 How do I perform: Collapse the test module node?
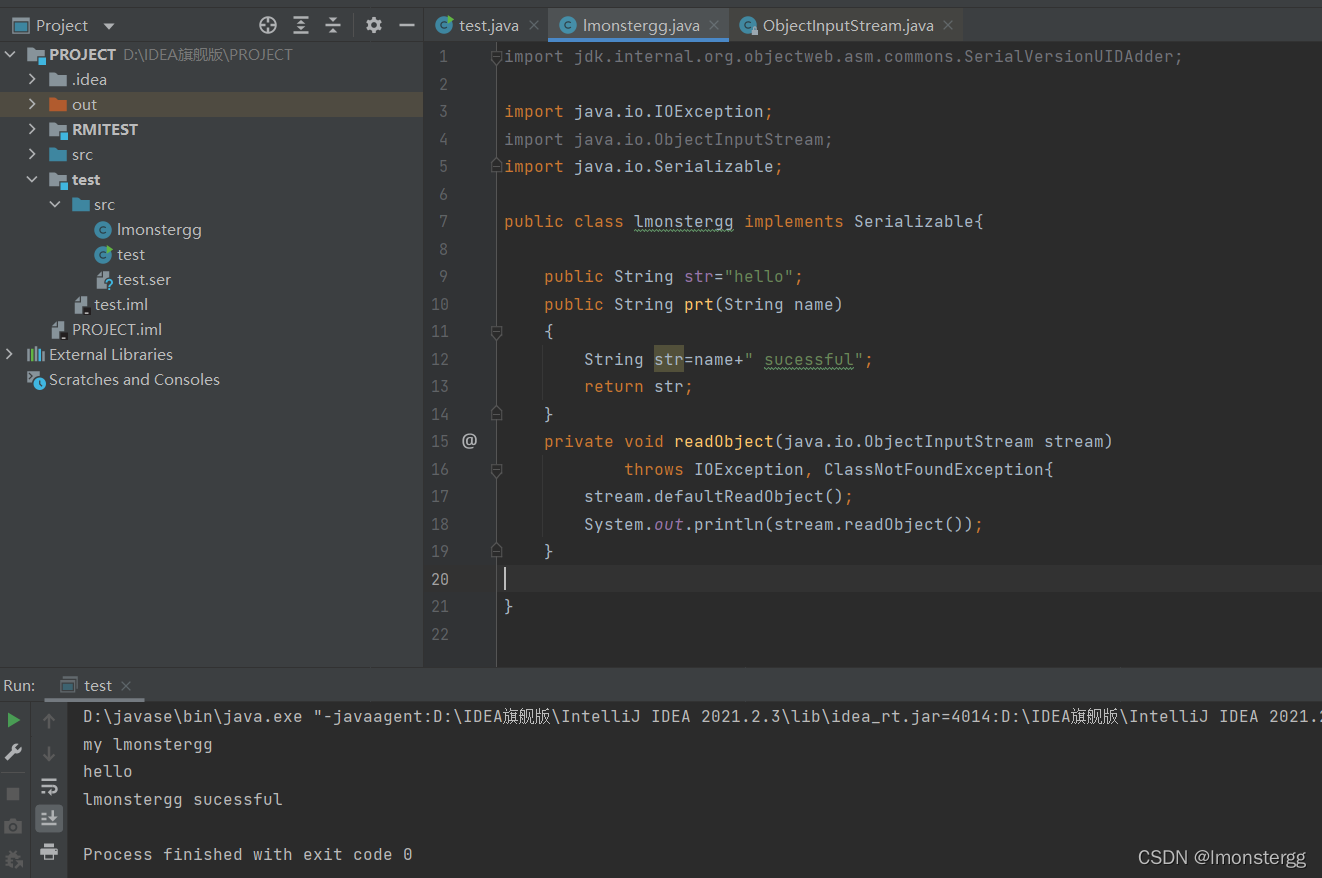(x=32, y=179)
